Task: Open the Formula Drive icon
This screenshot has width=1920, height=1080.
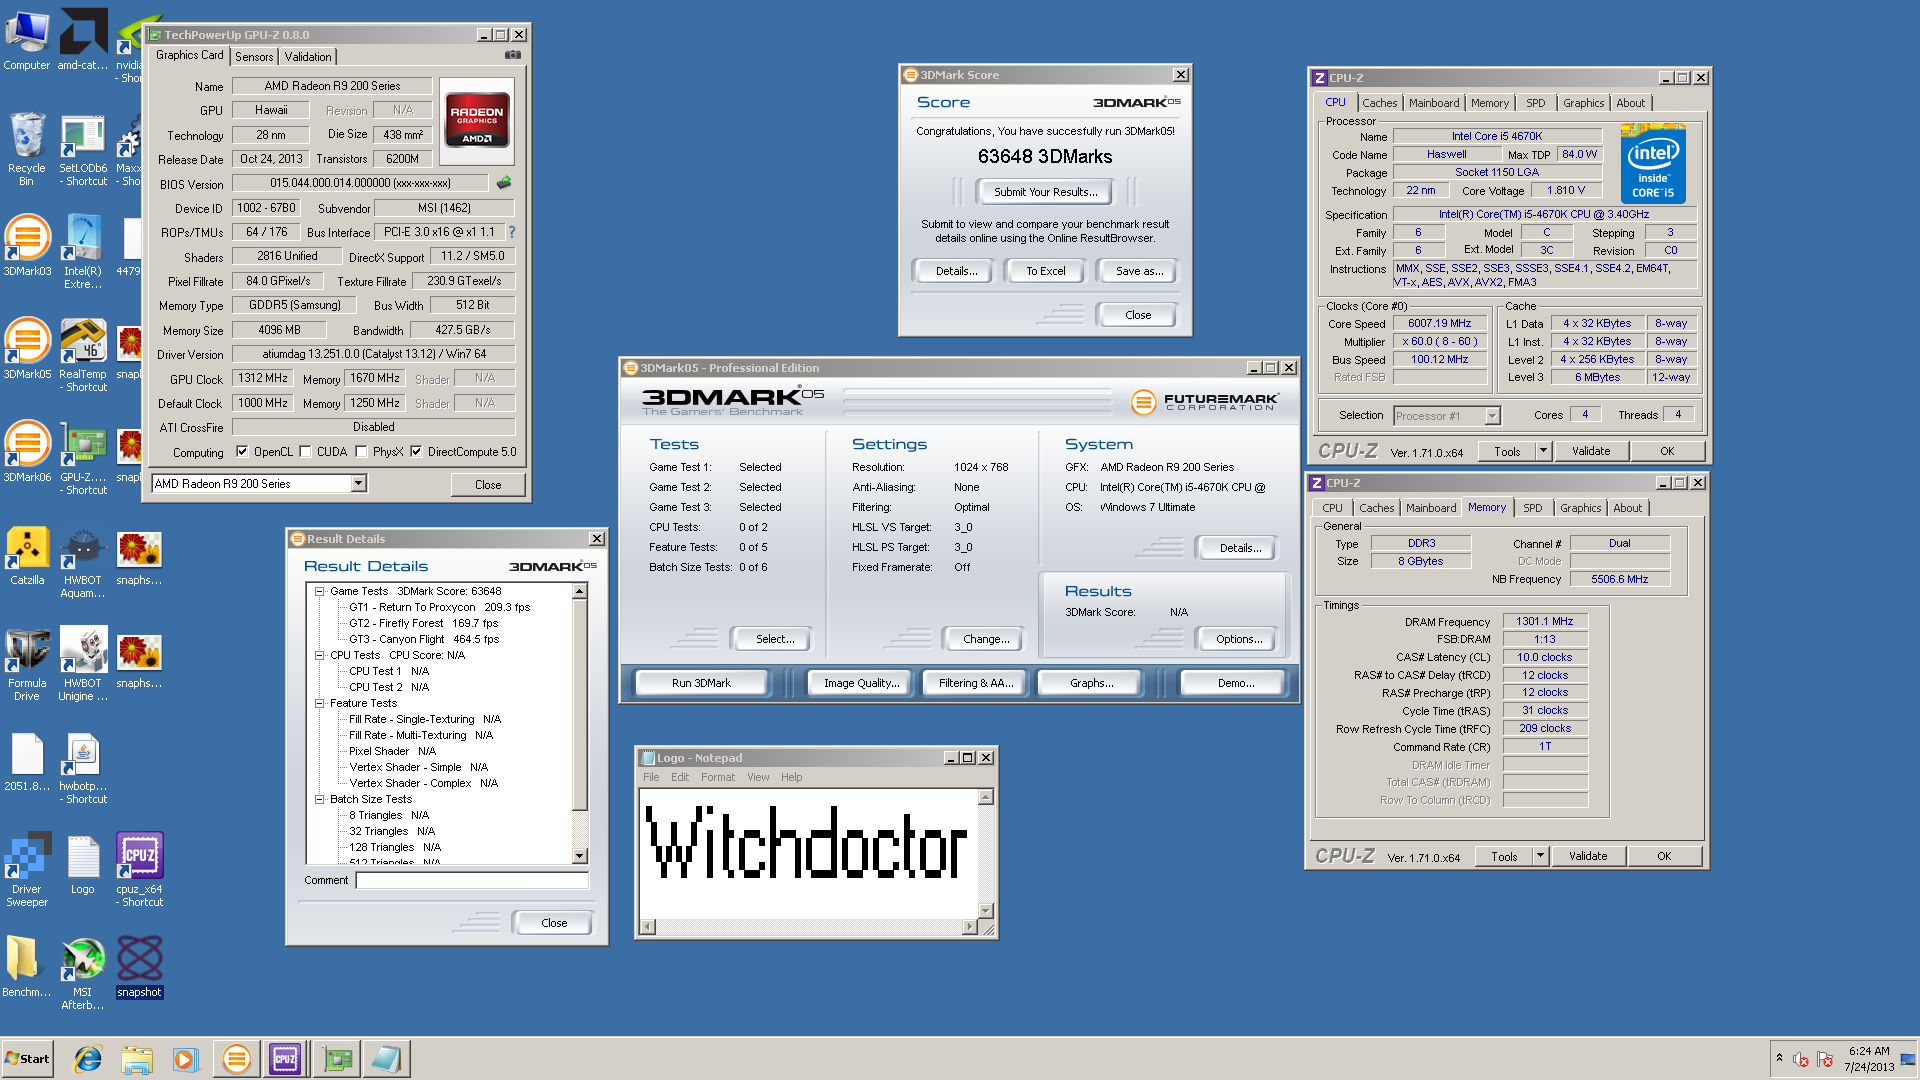Action: click(27, 665)
